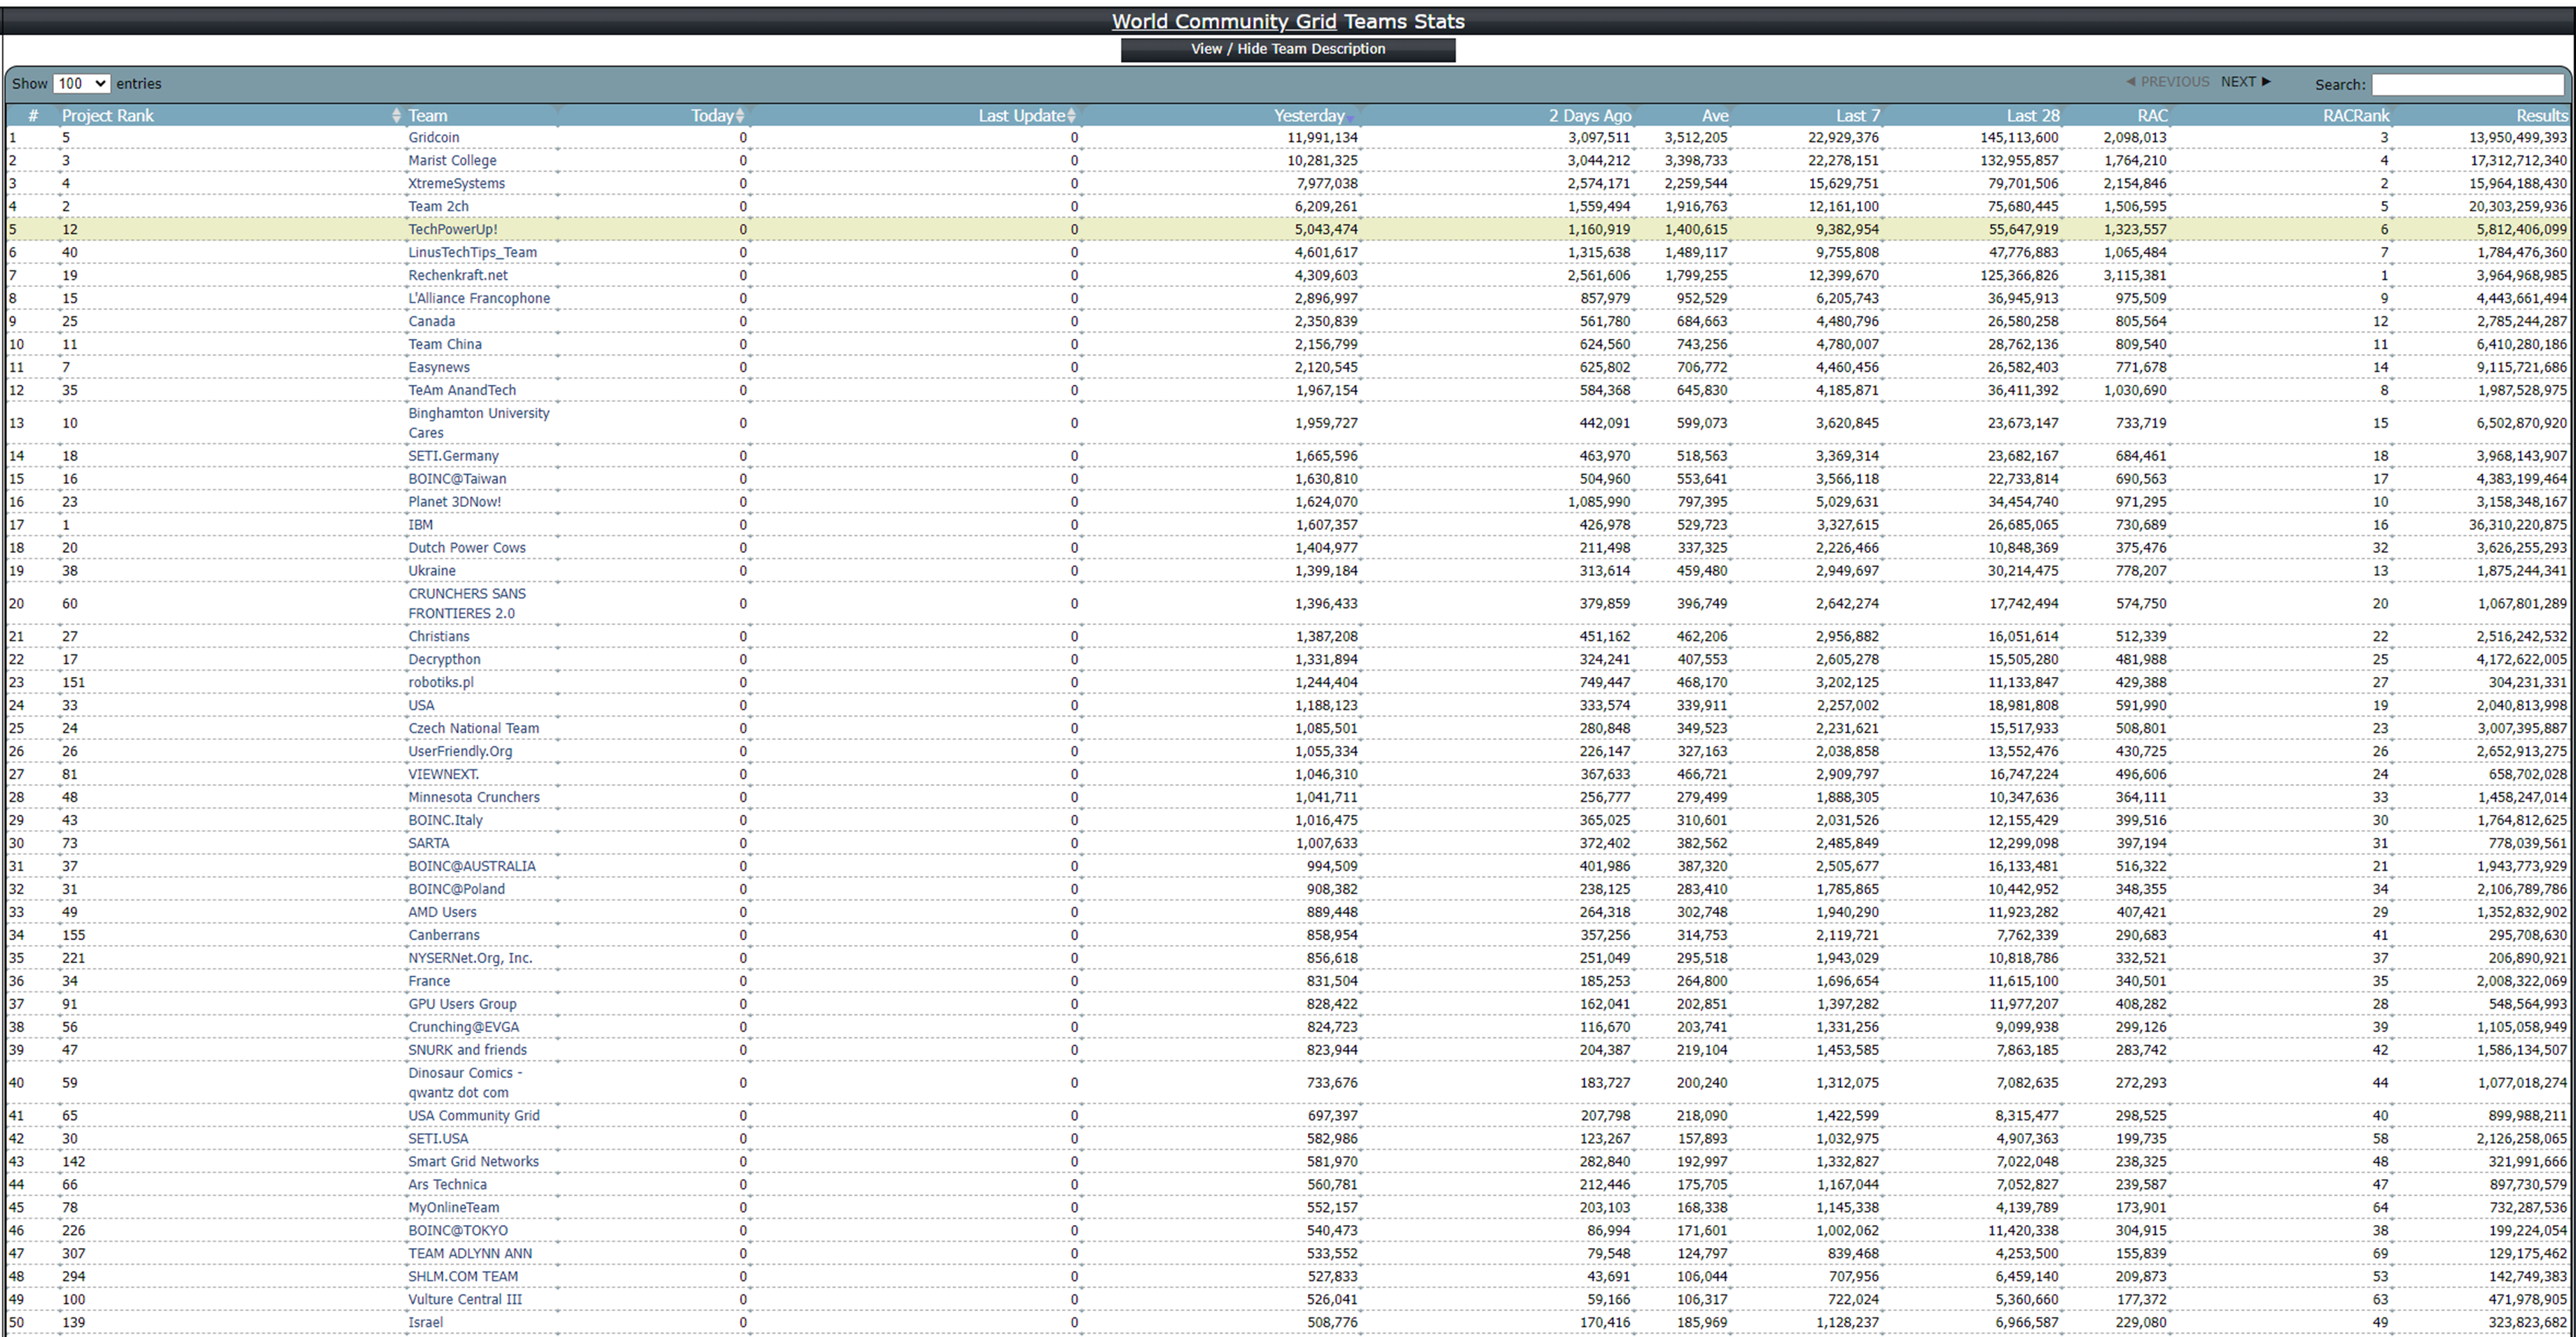2576x1337 pixels.
Task: Open World Community Grid title link
Action: 1224,21
